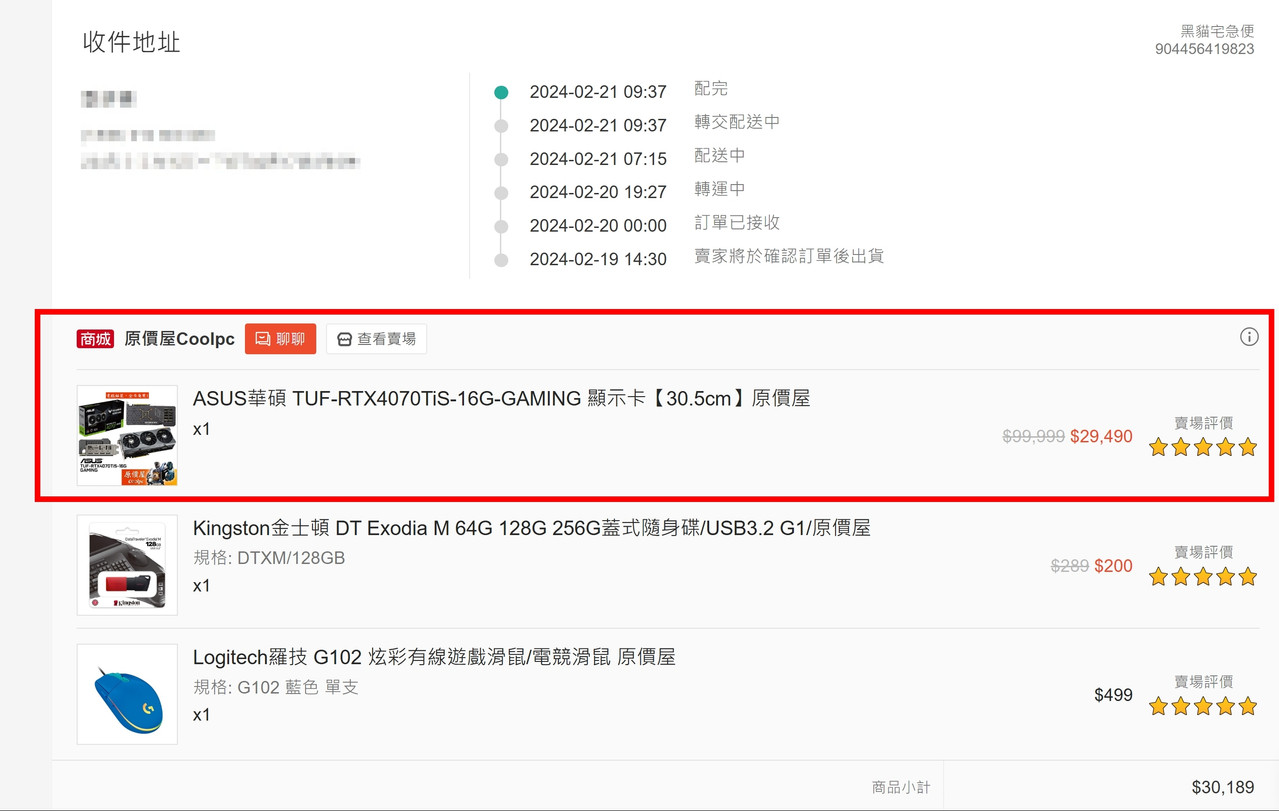Click the 配送中 tracking entry at 07:15
The height and width of the screenshot is (811, 1279).
pos(720,156)
